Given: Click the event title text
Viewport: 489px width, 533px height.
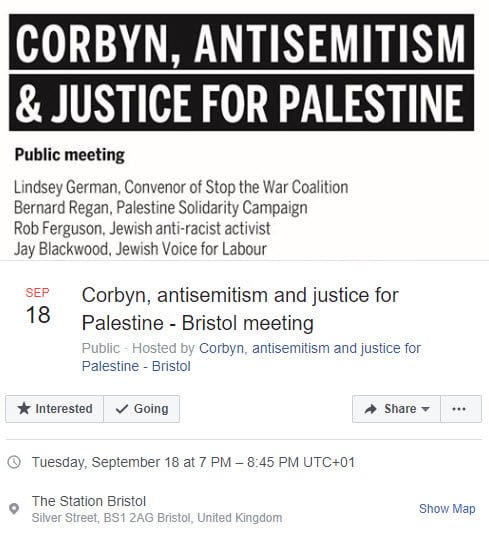Looking at the screenshot, I should [x=240, y=309].
